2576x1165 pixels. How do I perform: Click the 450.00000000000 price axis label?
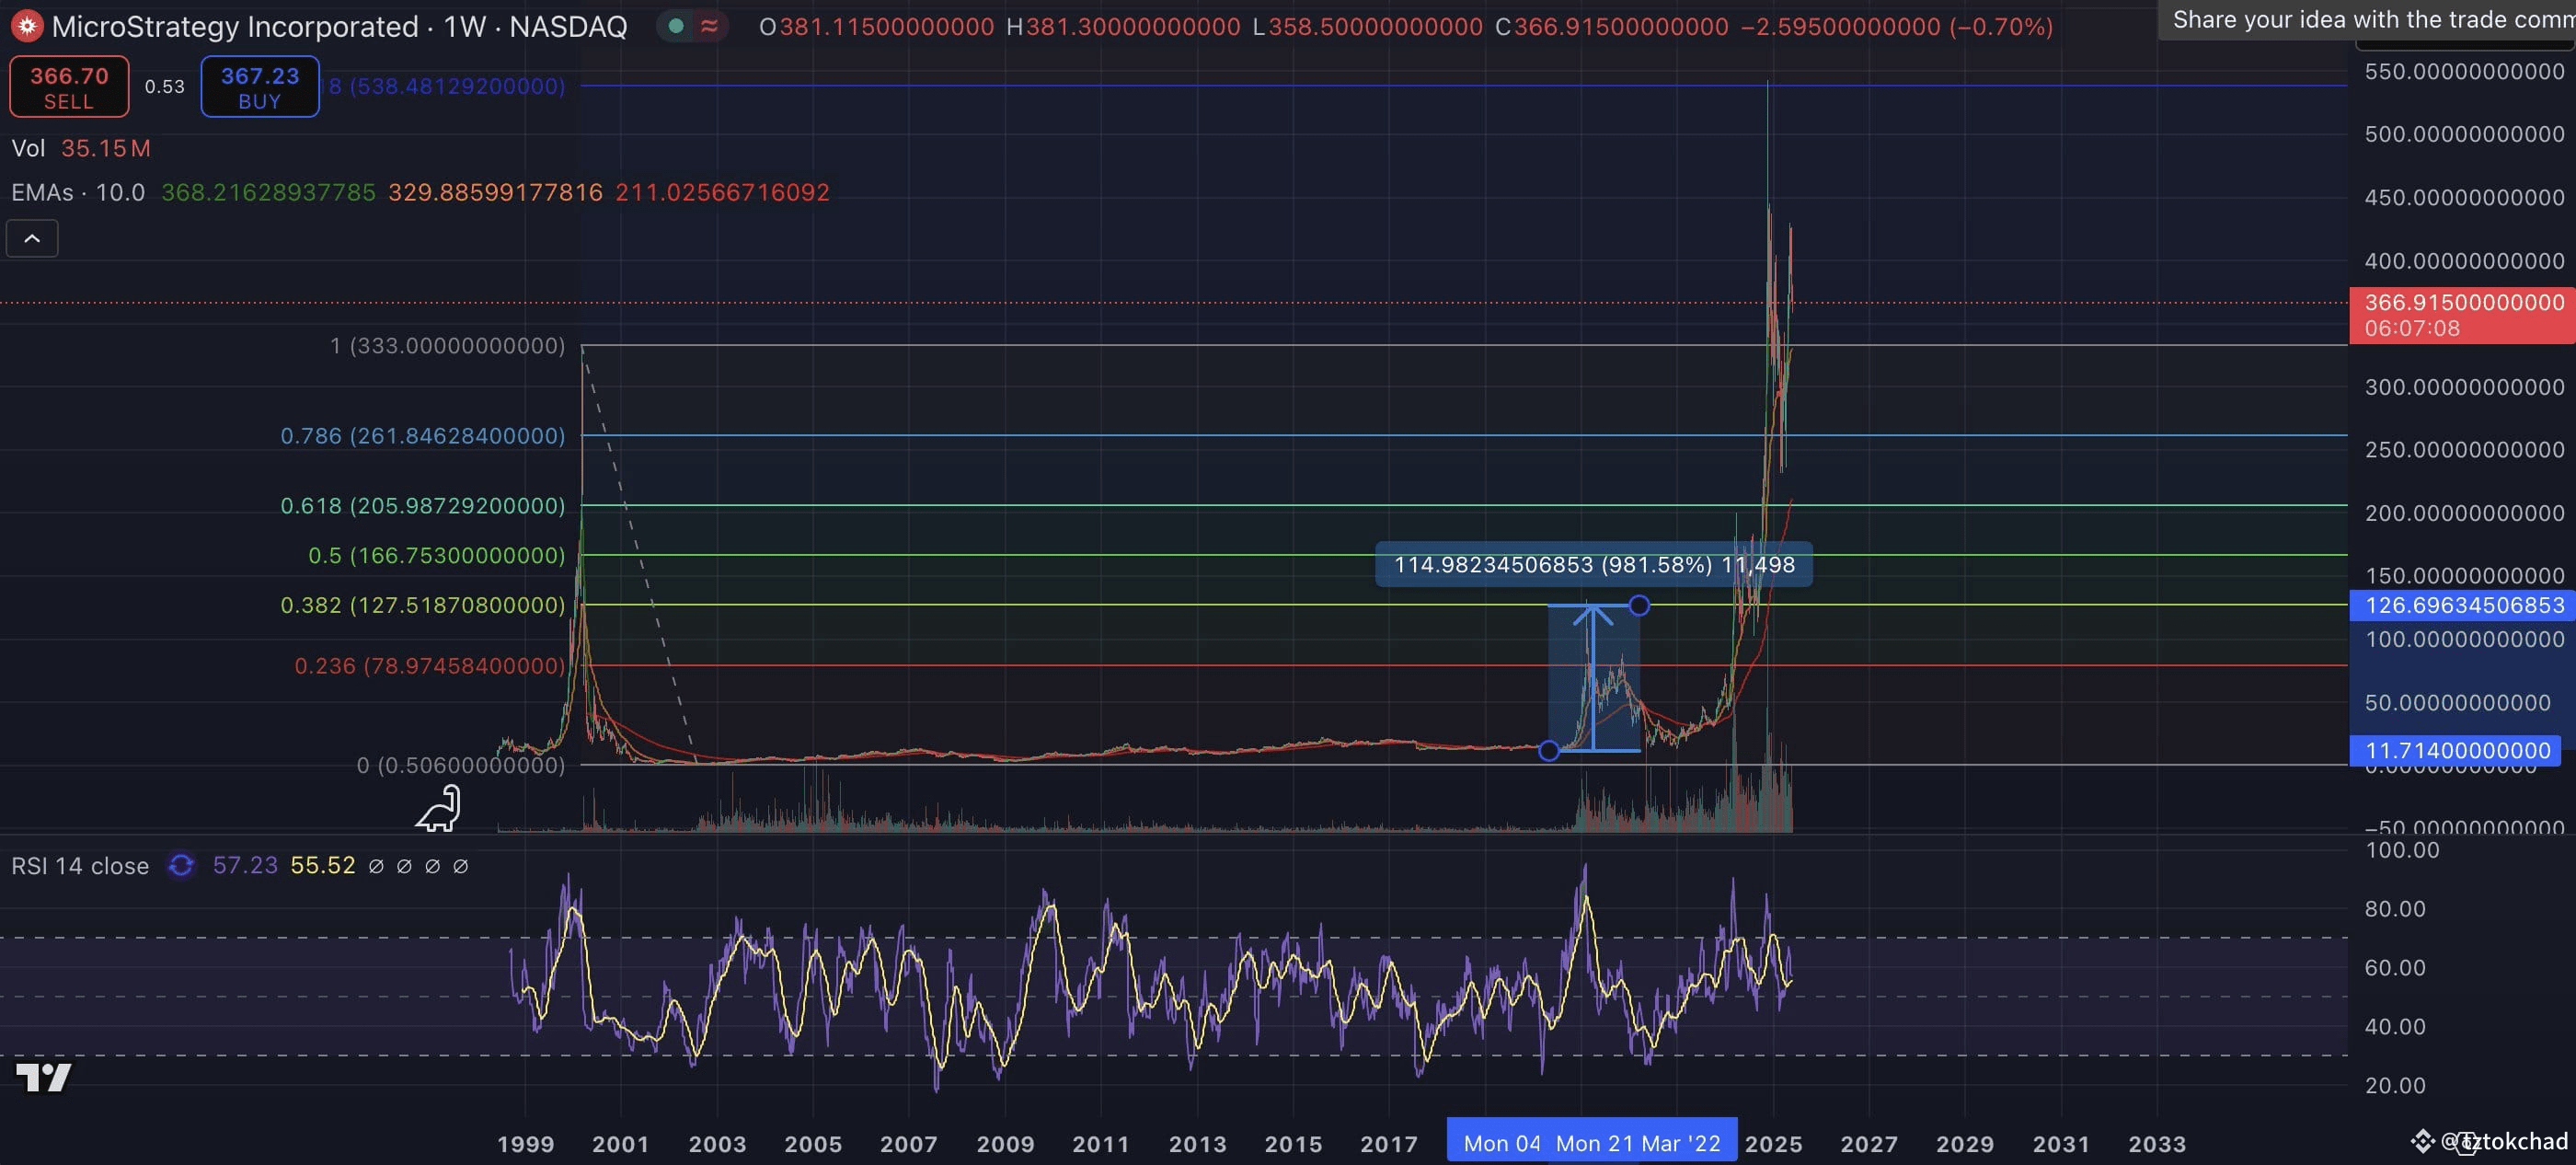click(2464, 198)
